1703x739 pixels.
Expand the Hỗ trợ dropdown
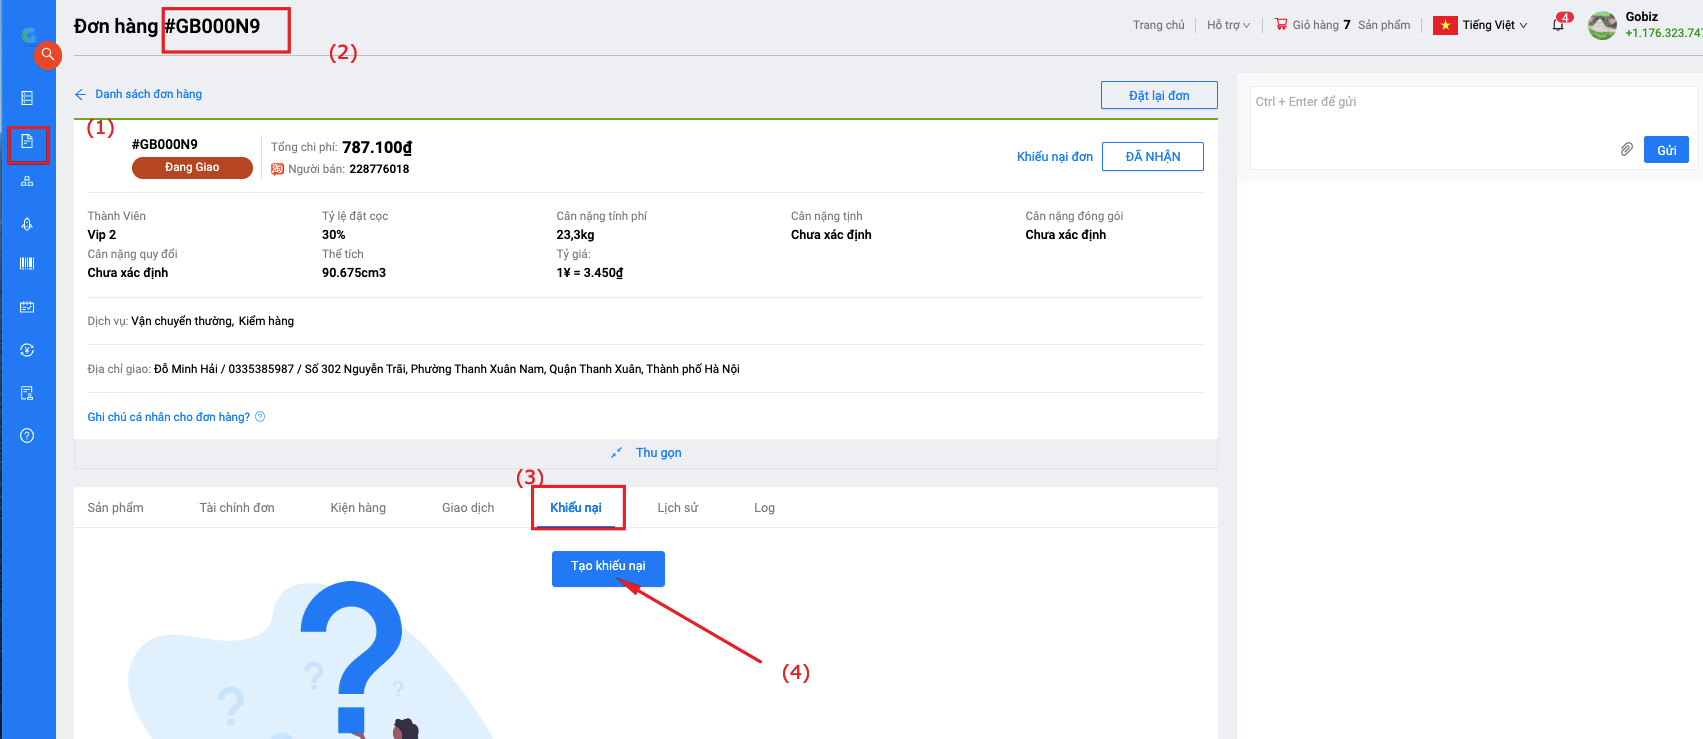coord(1228,25)
